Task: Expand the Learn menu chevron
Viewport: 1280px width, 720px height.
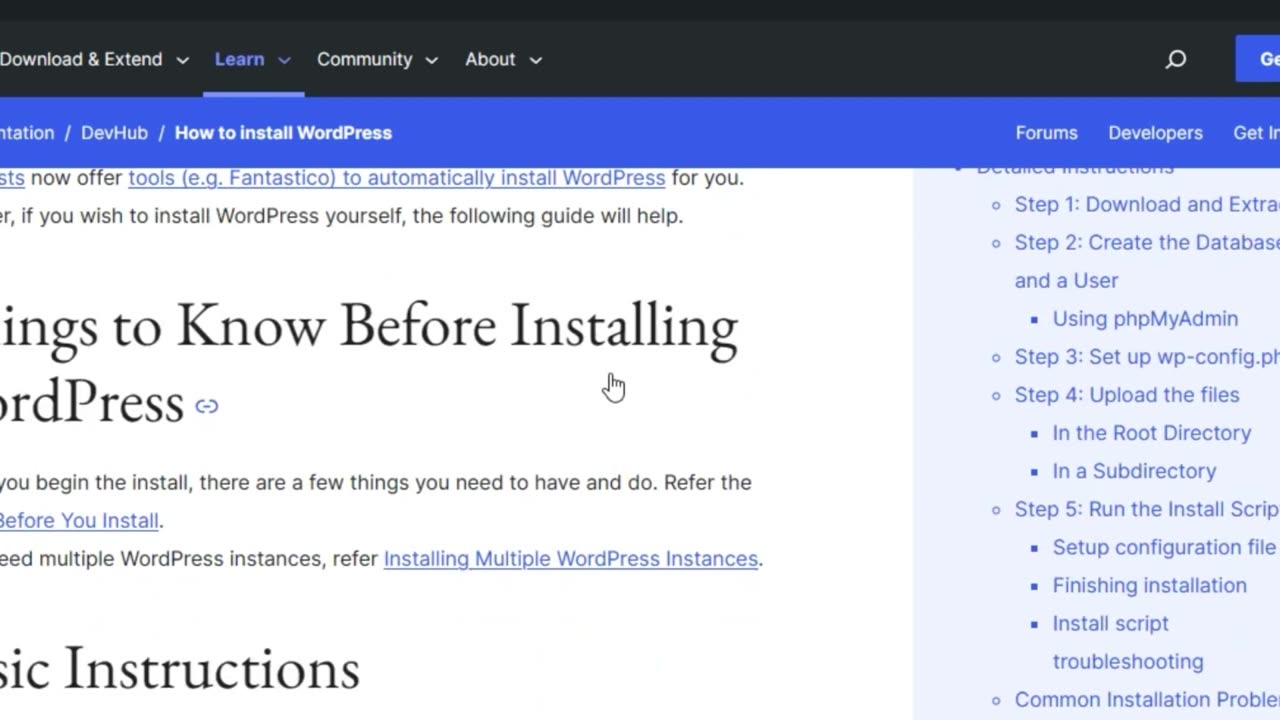Action: click(284, 60)
